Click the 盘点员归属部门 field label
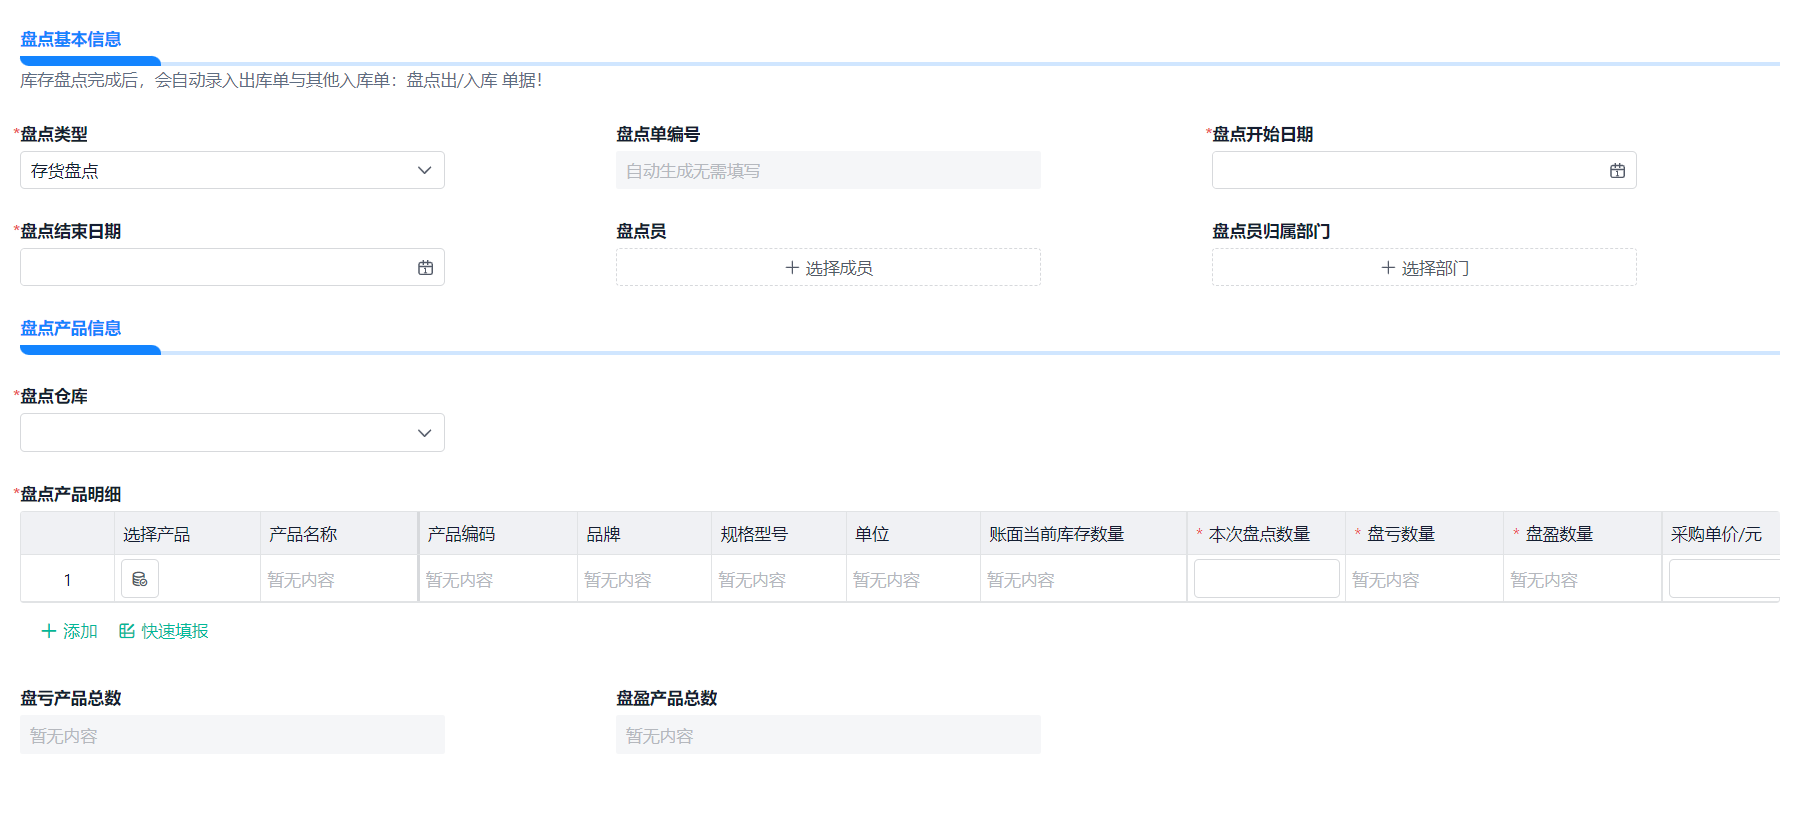This screenshot has width=1797, height=814. [1271, 231]
